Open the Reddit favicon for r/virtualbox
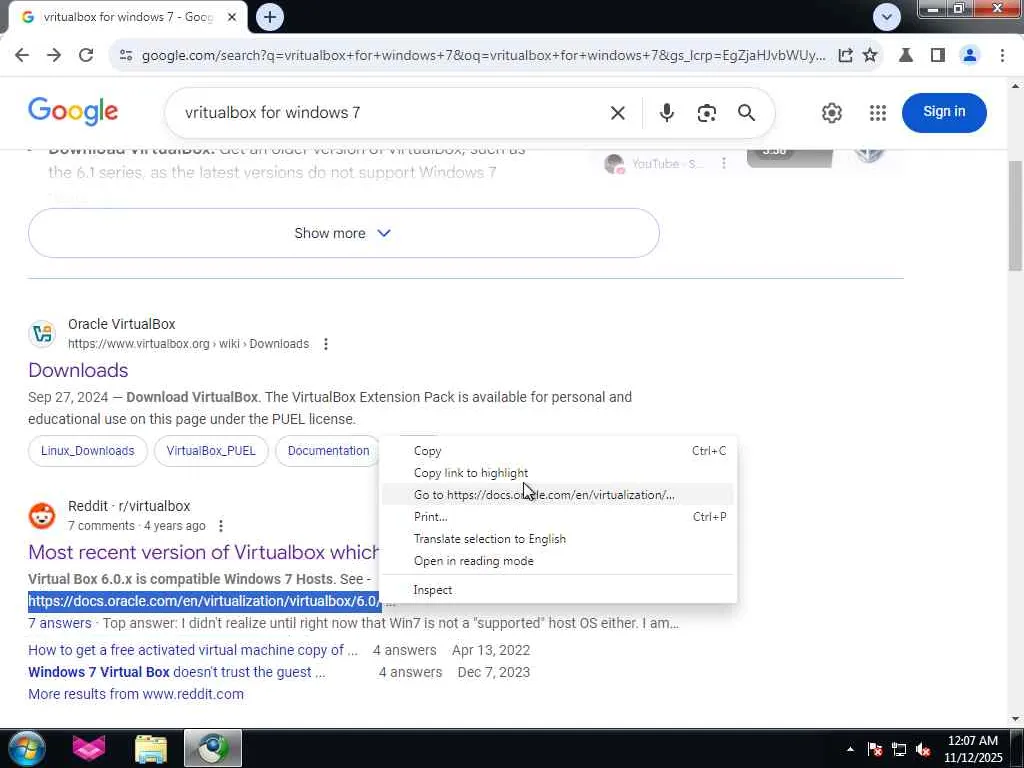Viewport: 1024px width, 768px height. point(42,516)
